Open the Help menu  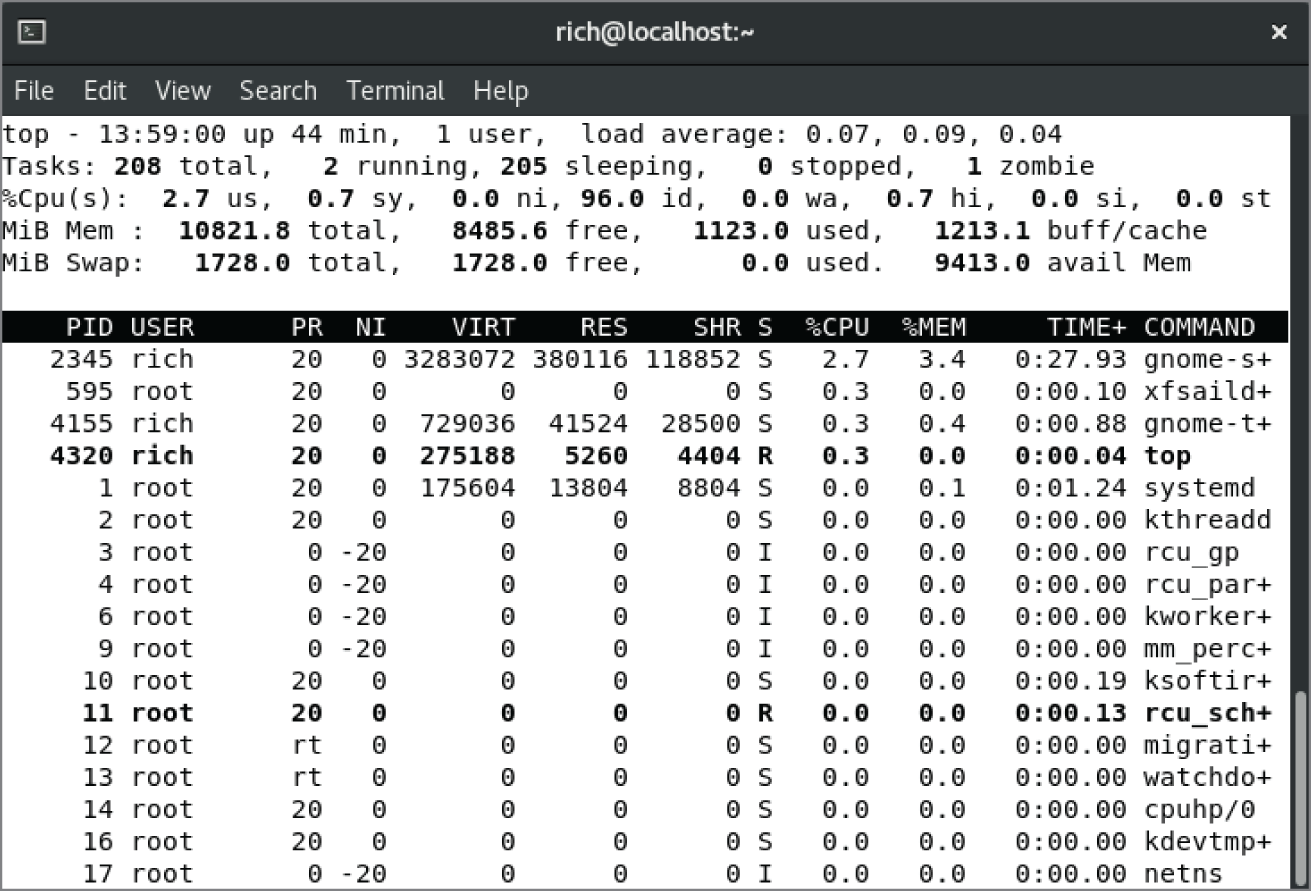pos(500,91)
